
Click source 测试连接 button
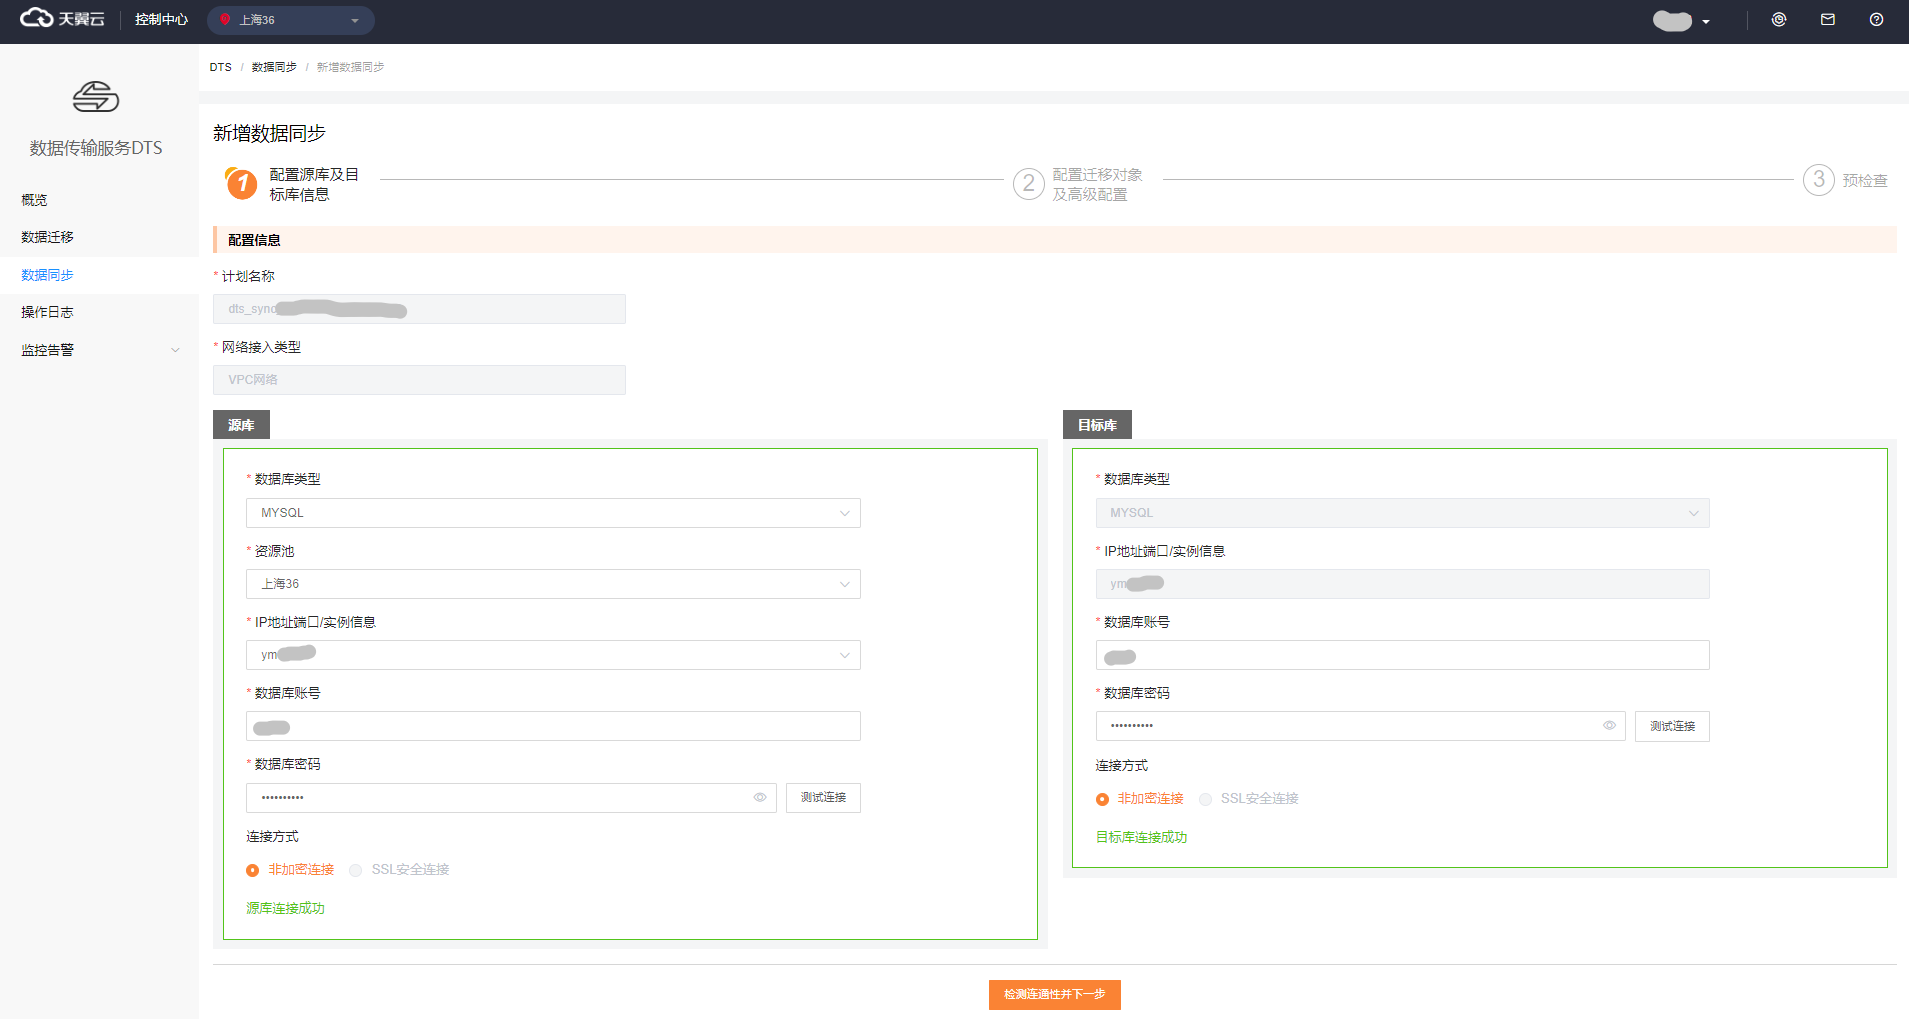click(x=822, y=798)
